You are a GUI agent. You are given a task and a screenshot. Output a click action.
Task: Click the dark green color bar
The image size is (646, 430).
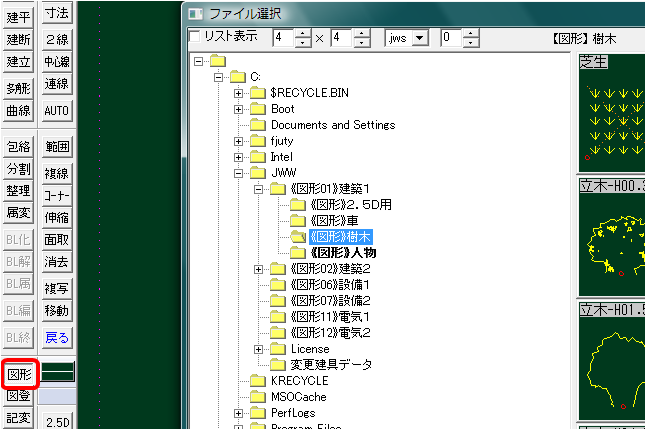56,371
